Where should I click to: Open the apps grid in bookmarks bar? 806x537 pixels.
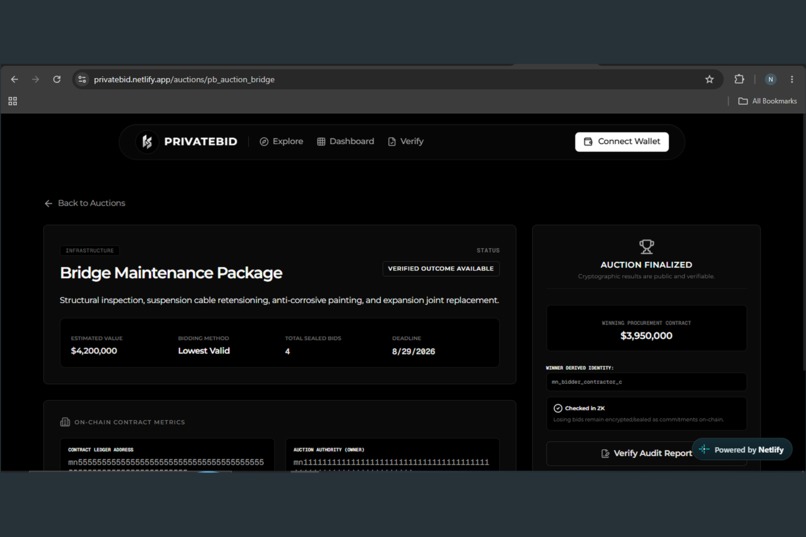pyautogui.click(x=13, y=101)
